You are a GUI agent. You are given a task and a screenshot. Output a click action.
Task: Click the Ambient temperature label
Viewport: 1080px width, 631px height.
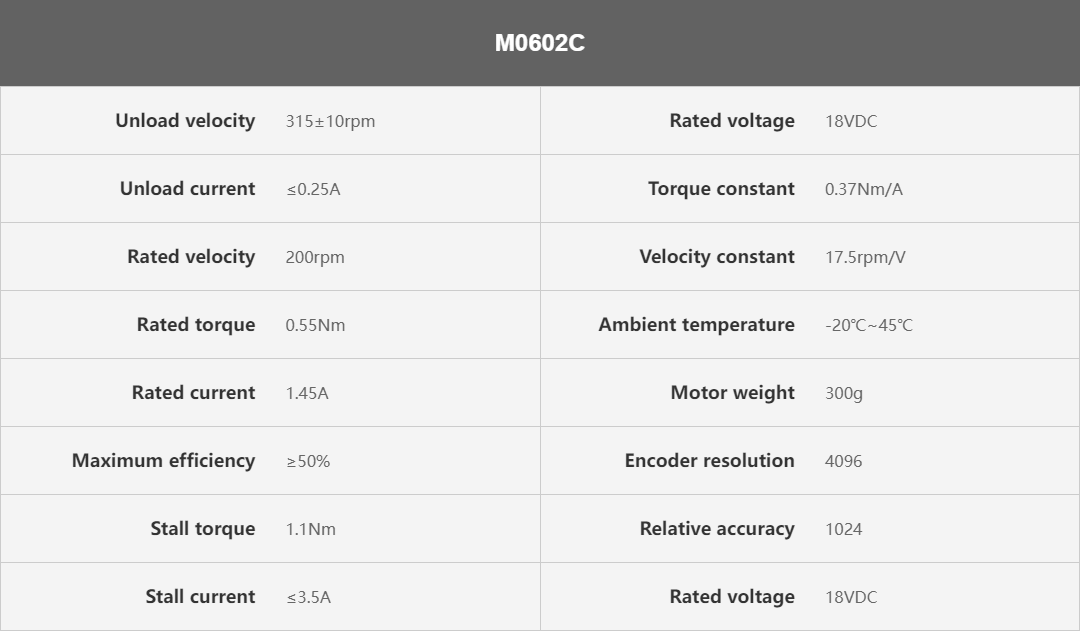pos(696,324)
